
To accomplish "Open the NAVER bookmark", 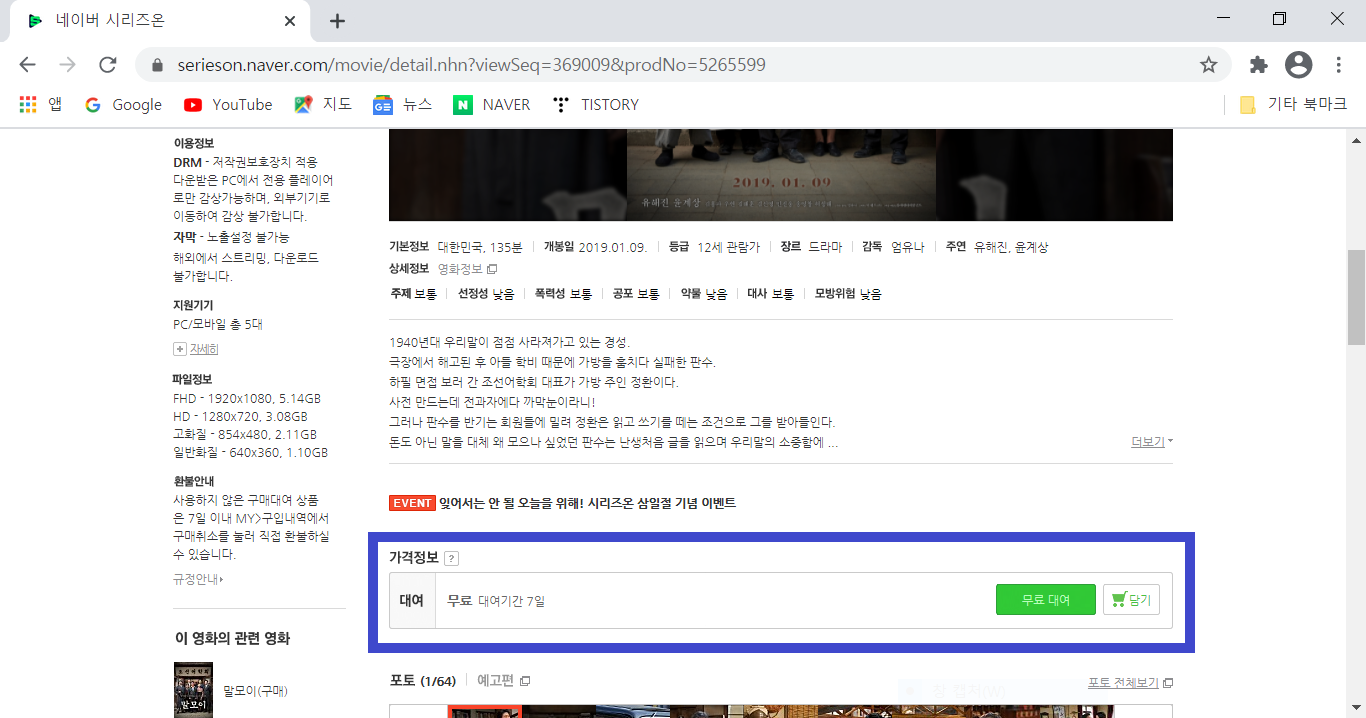I will point(492,104).
